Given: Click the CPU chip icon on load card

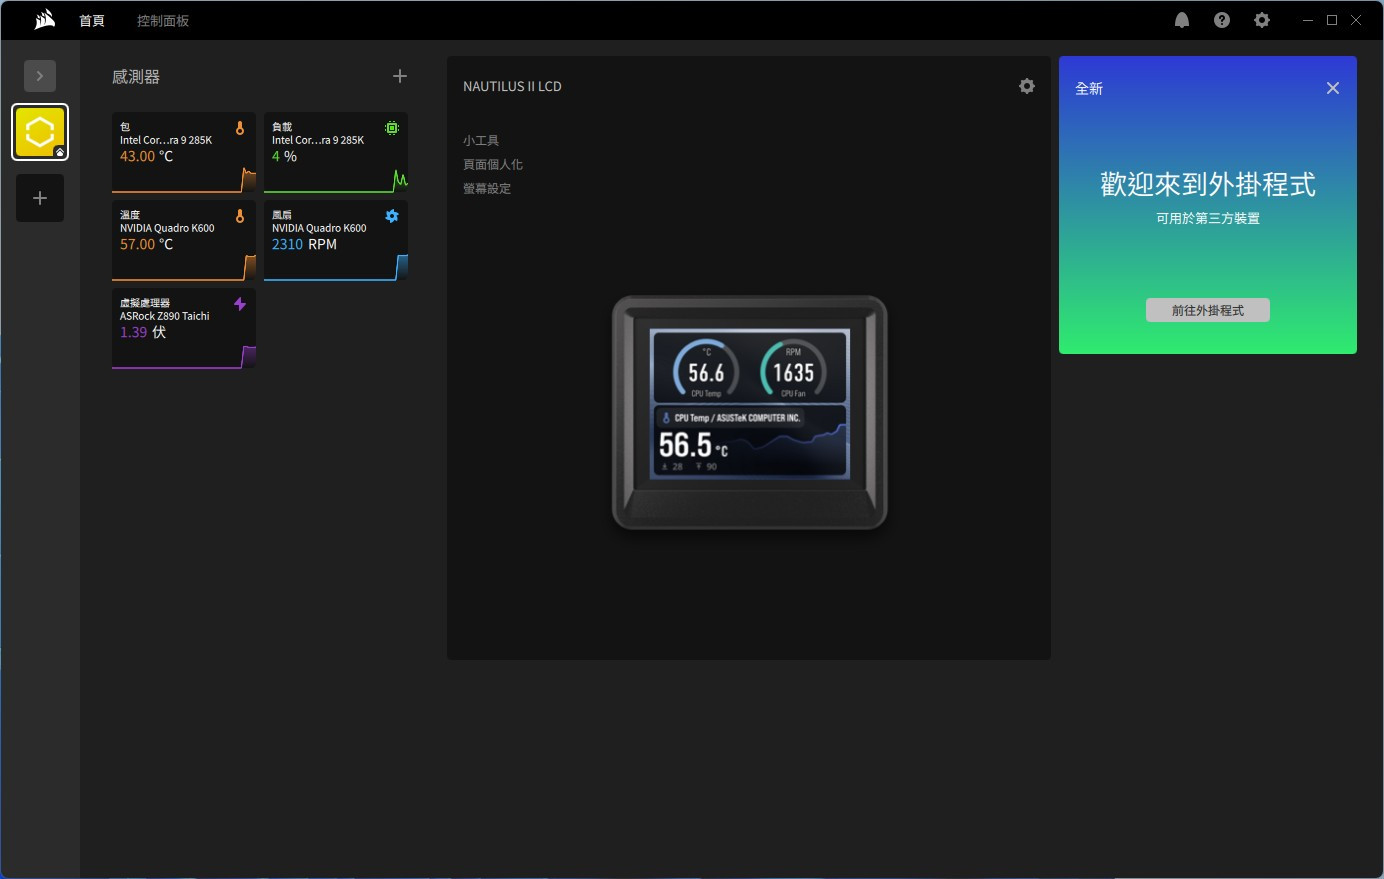Looking at the screenshot, I should [392, 128].
